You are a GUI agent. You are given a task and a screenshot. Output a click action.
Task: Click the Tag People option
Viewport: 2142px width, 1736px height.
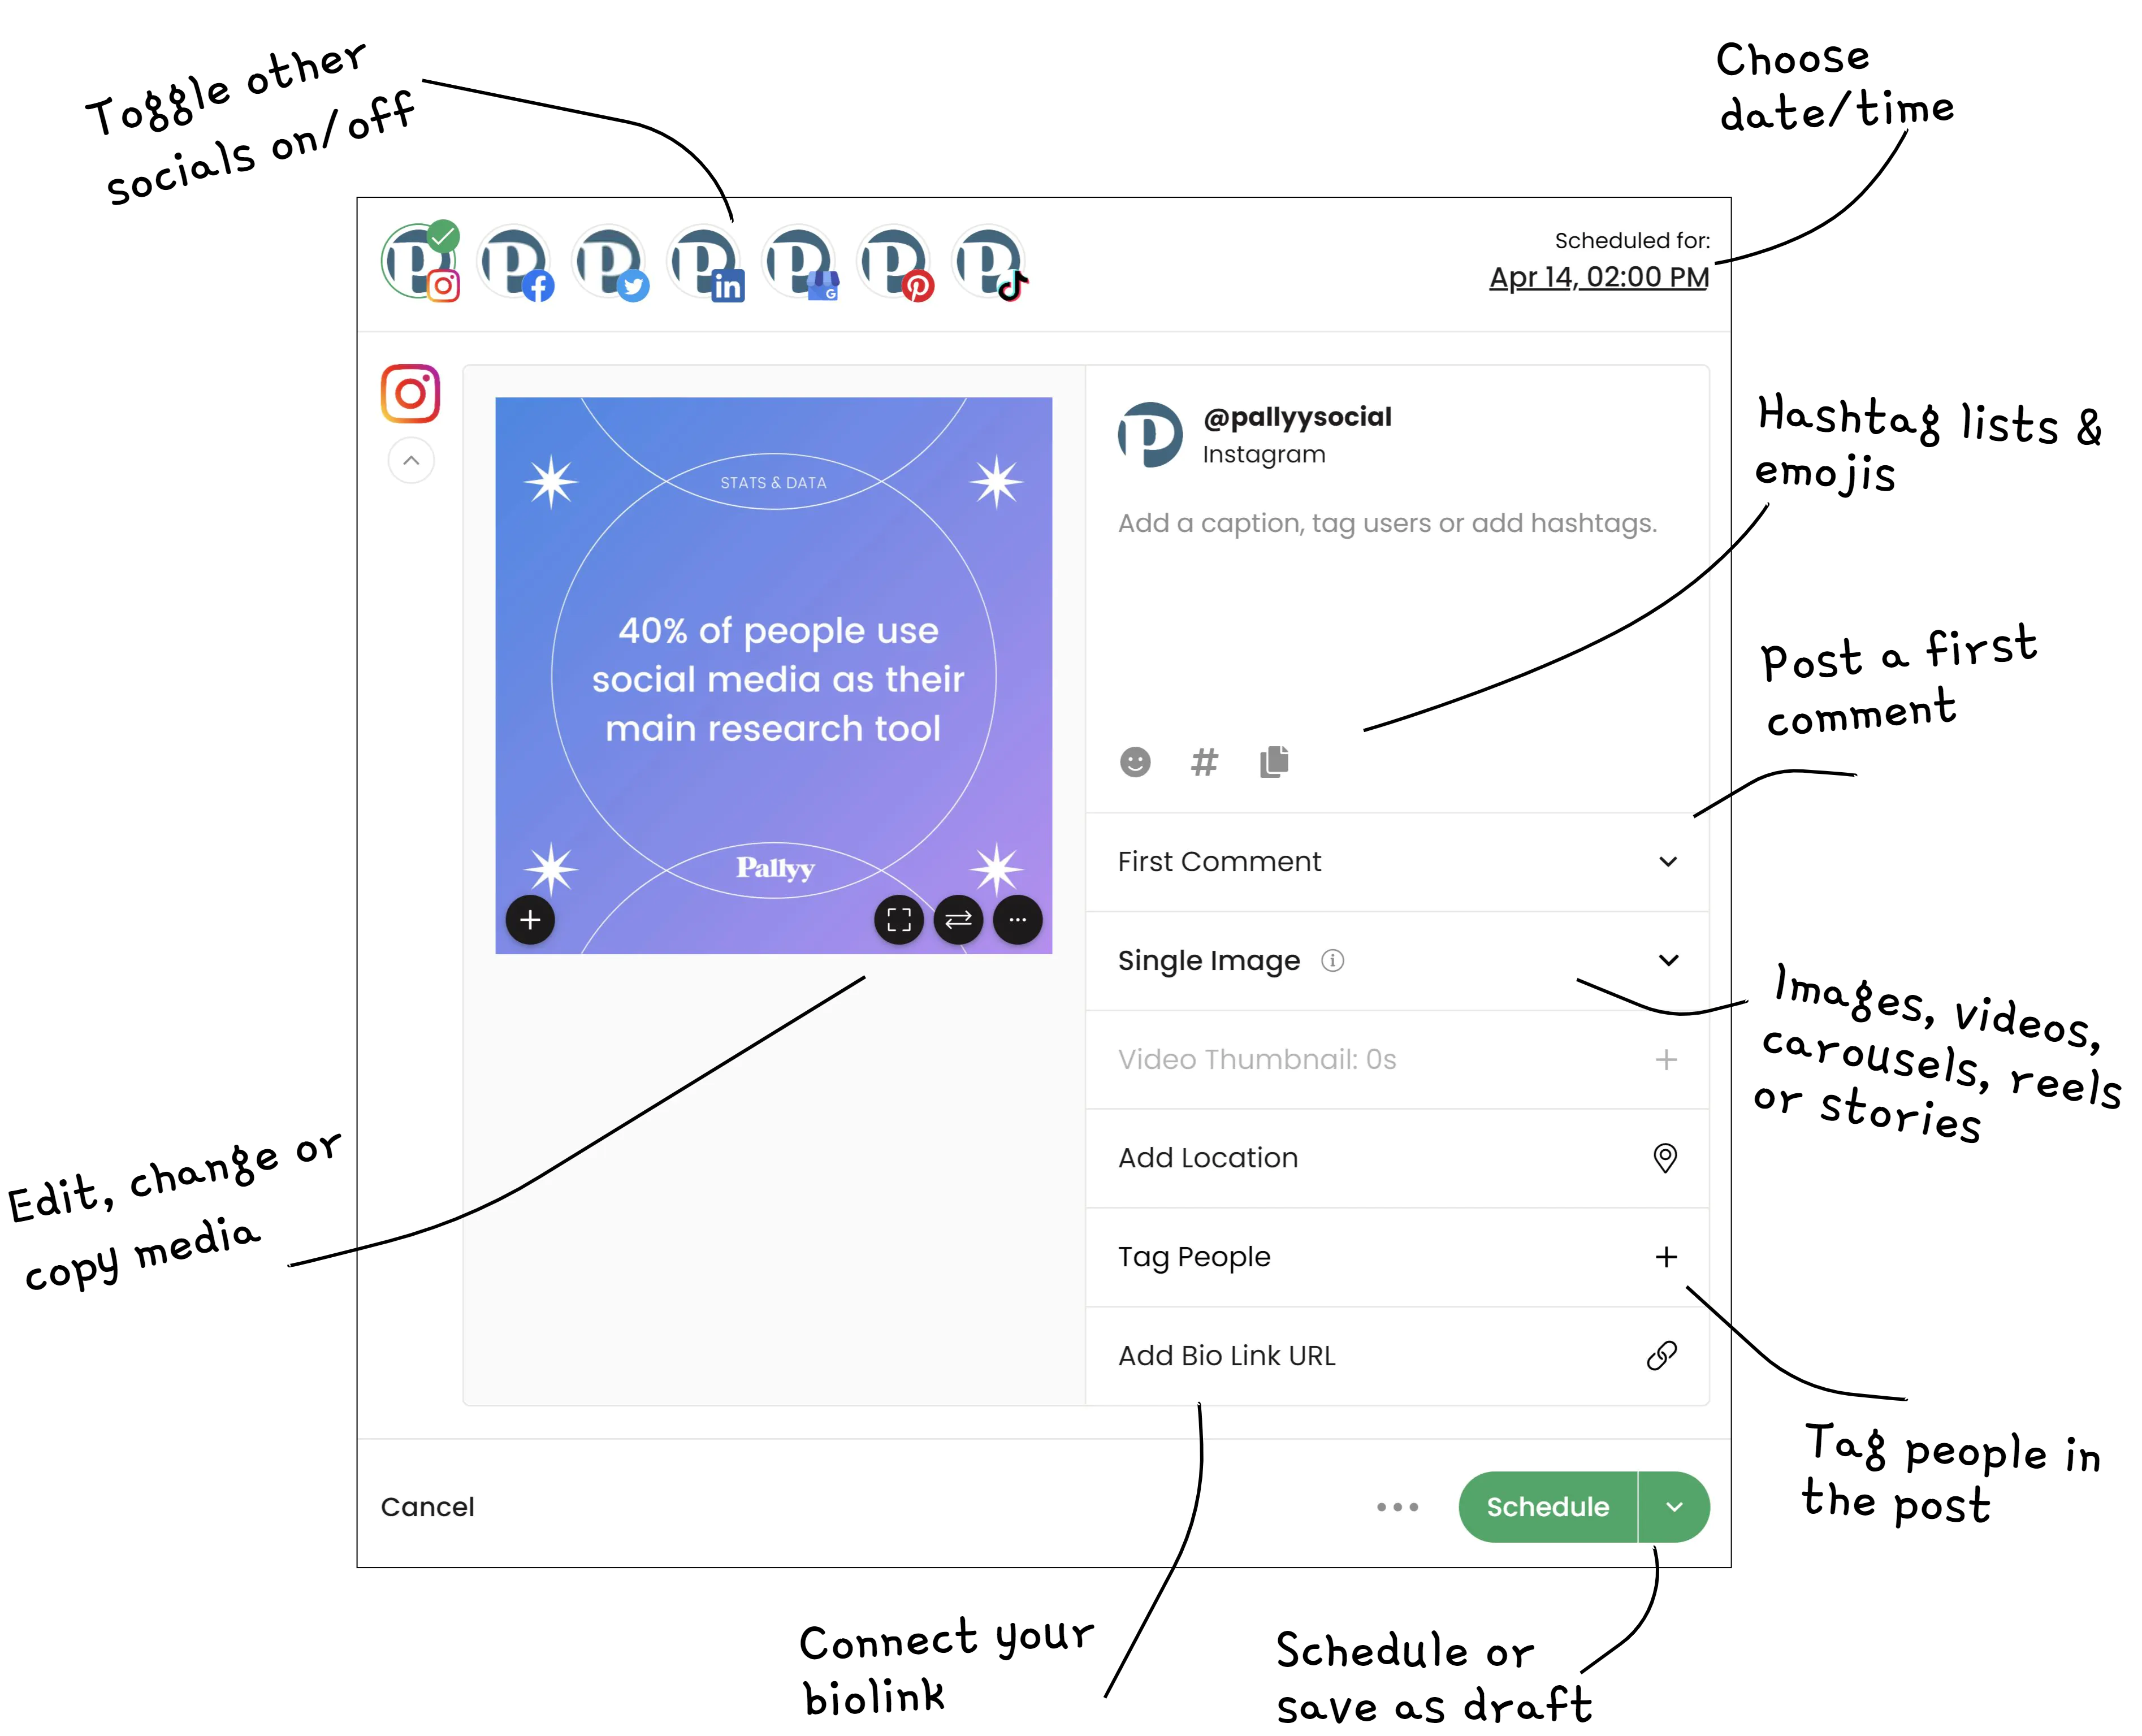coord(1398,1256)
